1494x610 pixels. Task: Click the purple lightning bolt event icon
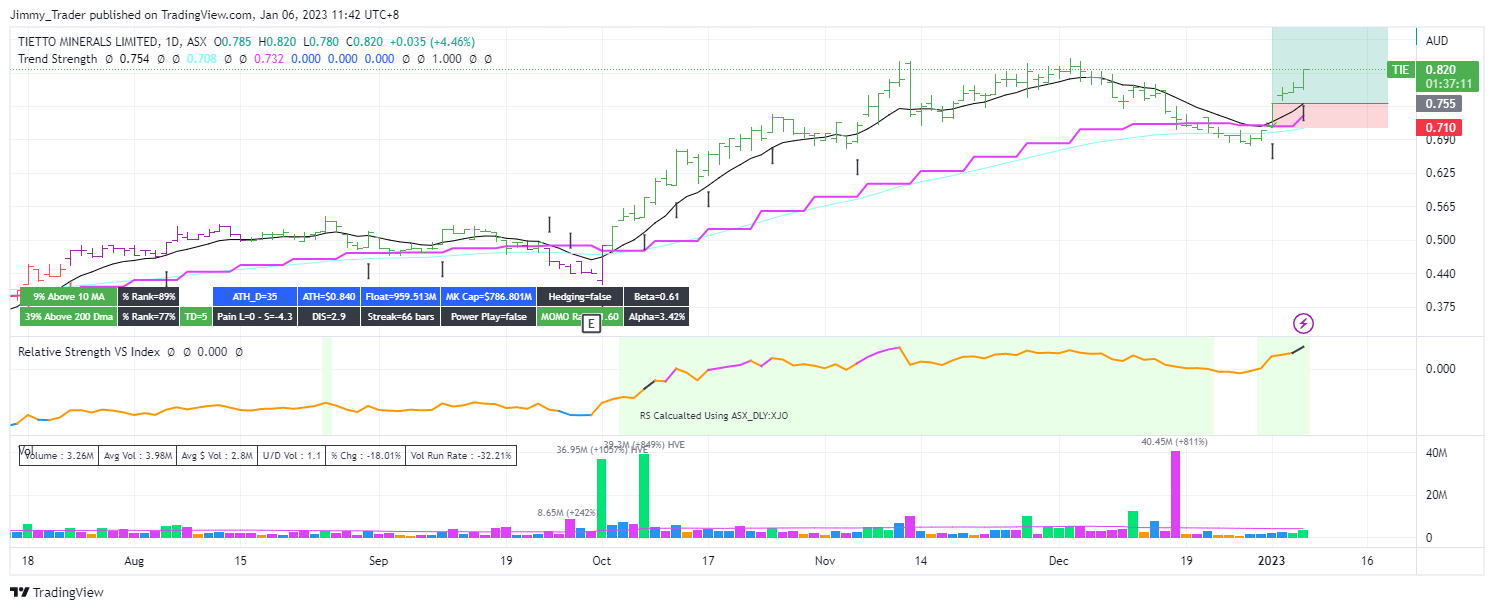[x=1303, y=323]
